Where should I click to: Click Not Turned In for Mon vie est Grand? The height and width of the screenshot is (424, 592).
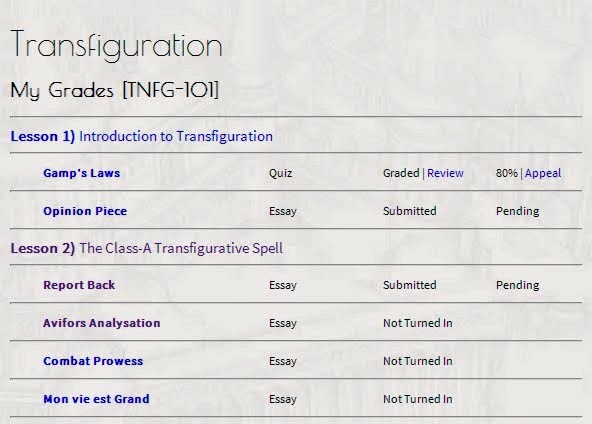(418, 399)
